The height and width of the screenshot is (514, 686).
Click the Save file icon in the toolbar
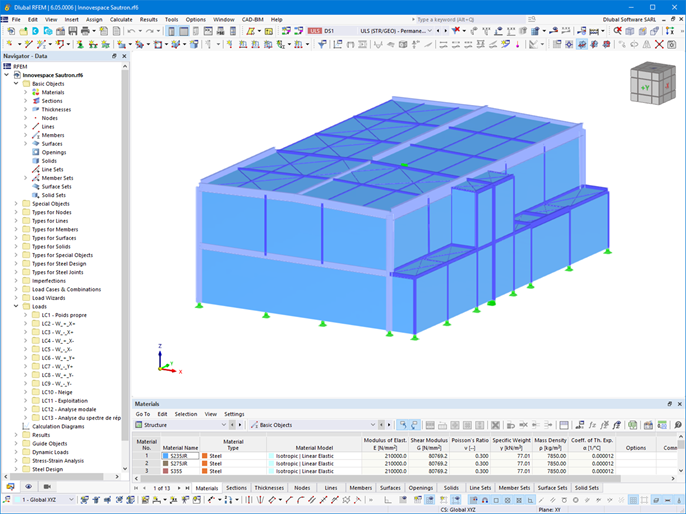pyautogui.click(x=73, y=31)
